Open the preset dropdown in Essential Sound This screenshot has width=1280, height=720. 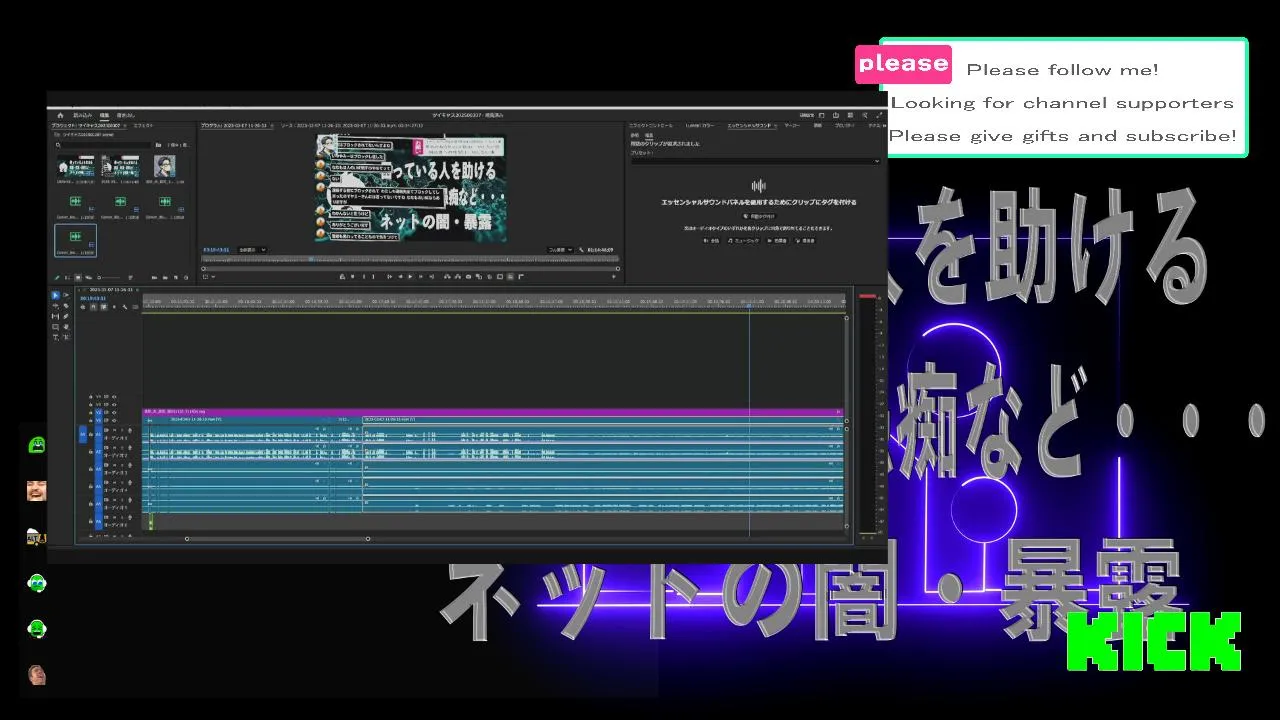tap(756, 161)
